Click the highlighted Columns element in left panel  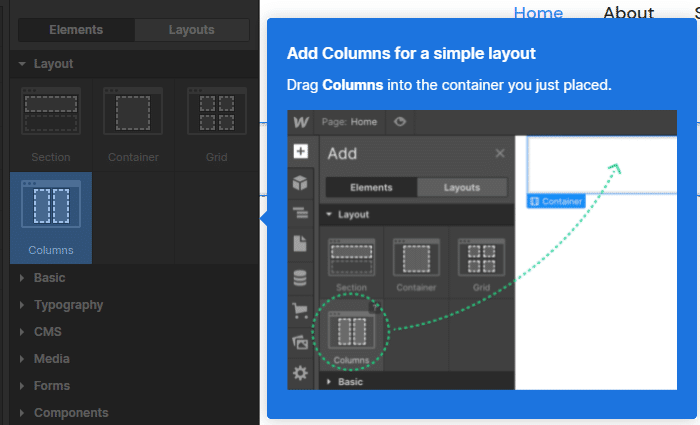click(51, 217)
